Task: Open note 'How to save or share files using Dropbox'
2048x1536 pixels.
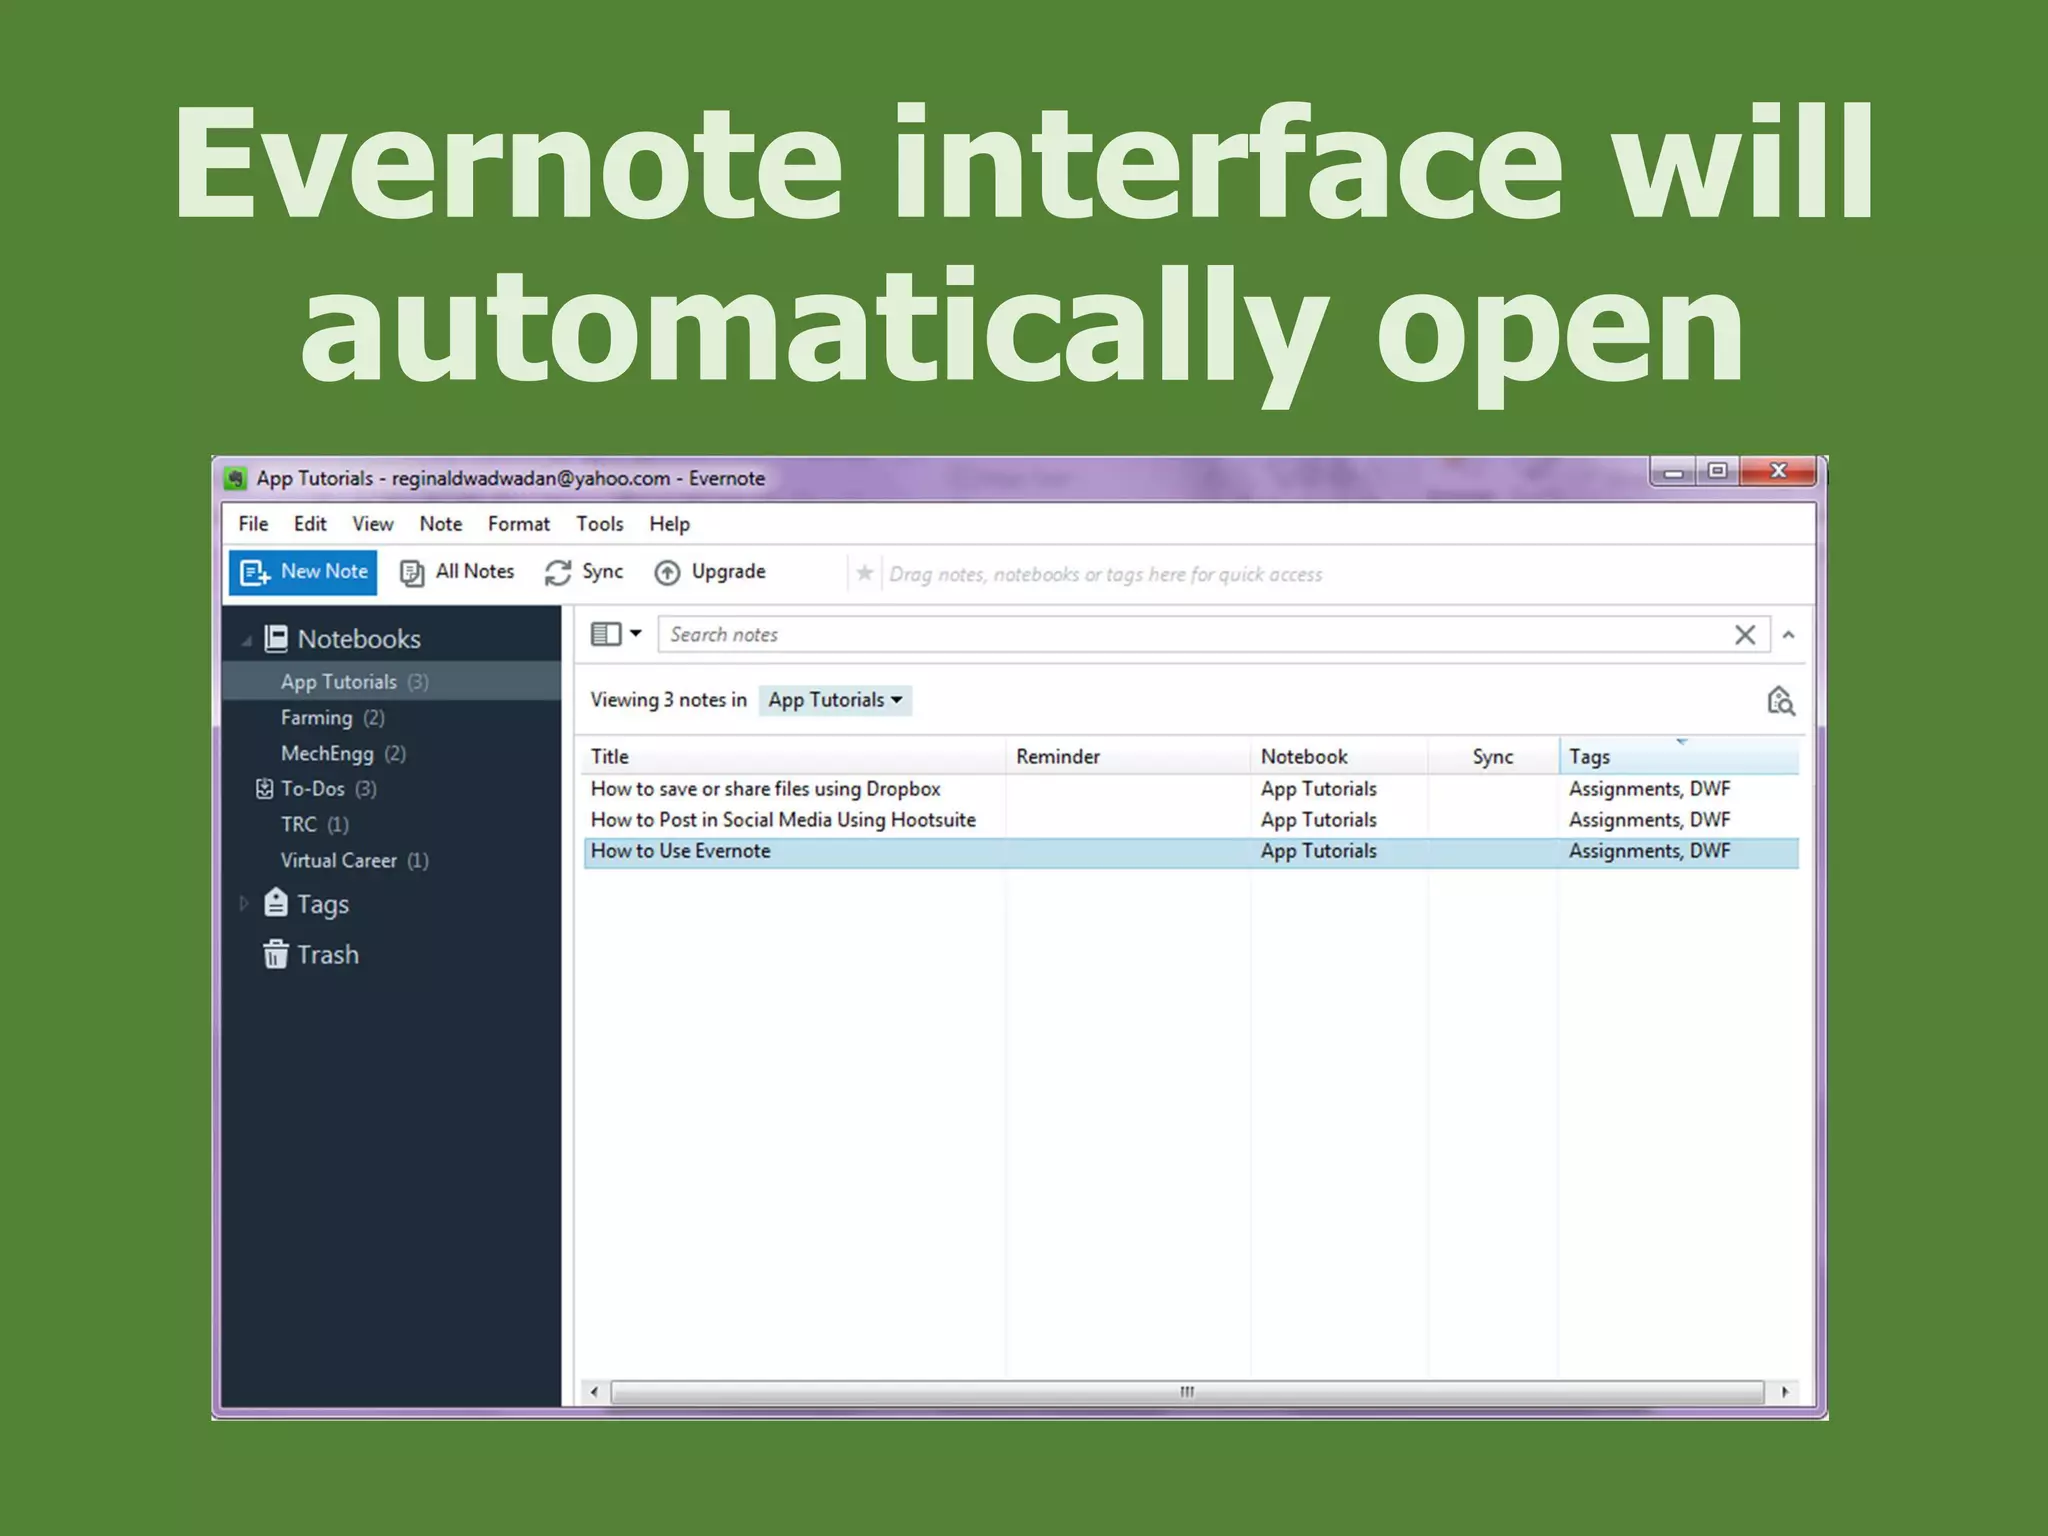Action: click(x=765, y=789)
